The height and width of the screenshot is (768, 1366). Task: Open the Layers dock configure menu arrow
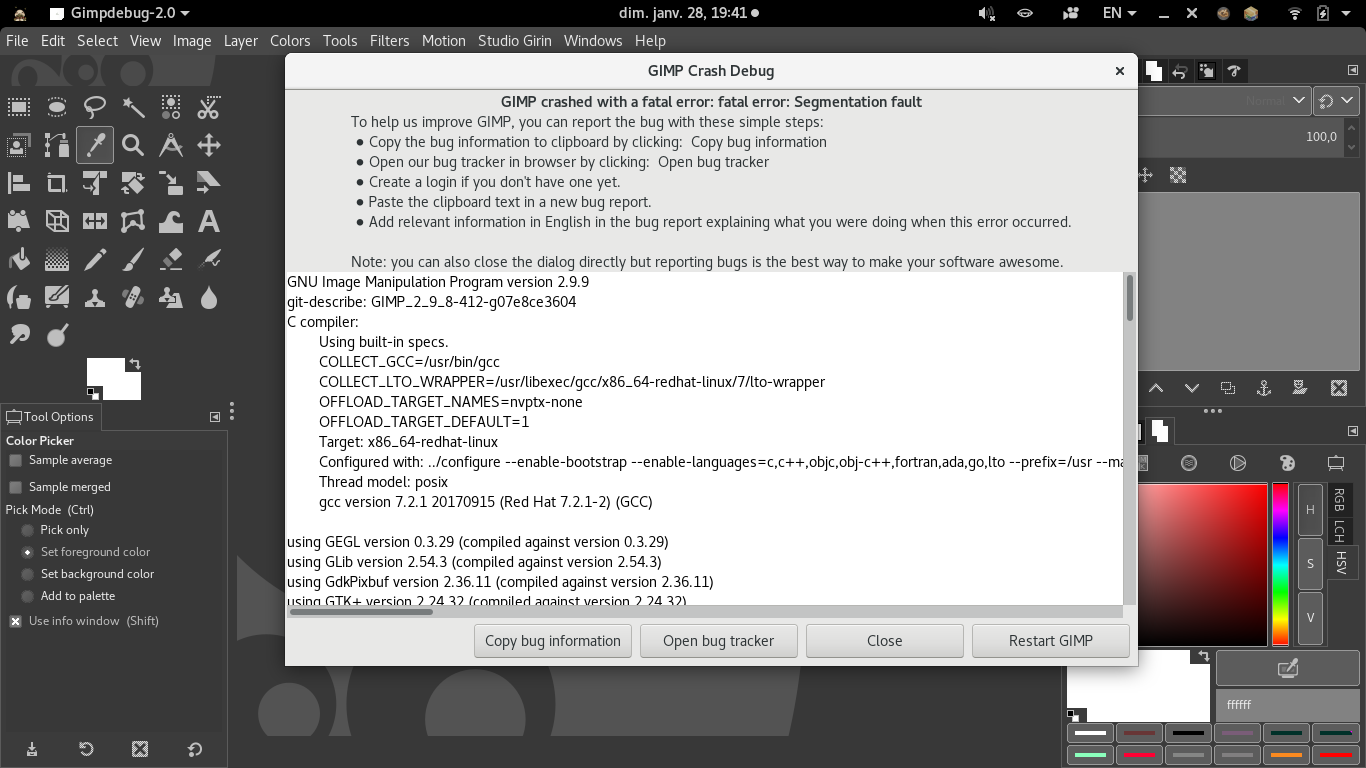pyautogui.click(x=1353, y=70)
